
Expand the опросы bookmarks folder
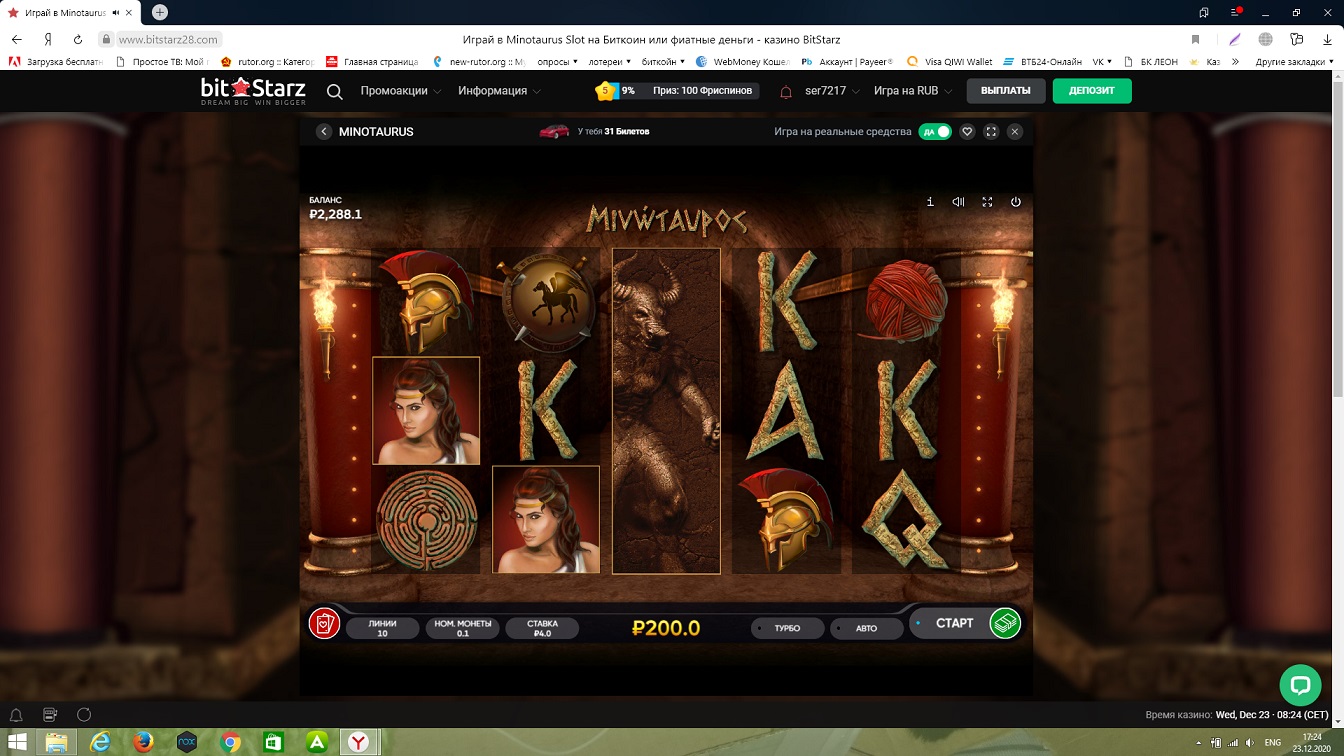[x=558, y=62]
